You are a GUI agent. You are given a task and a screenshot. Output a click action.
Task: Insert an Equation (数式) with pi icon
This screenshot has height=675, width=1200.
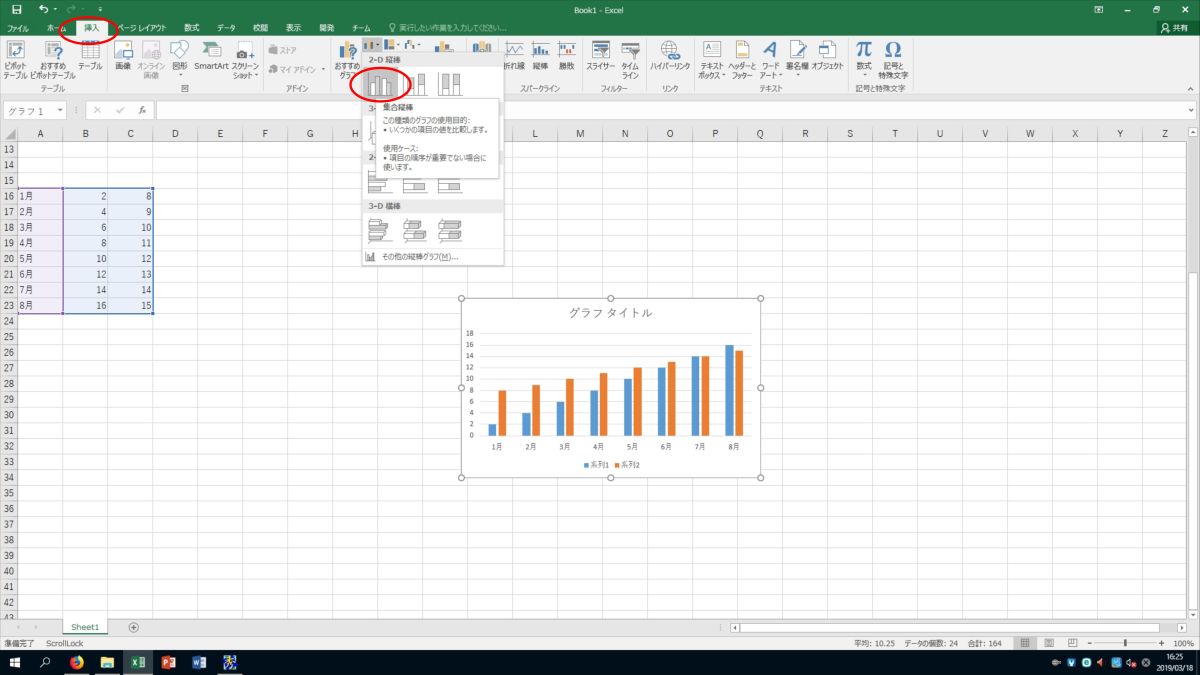pyautogui.click(x=864, y=60)
